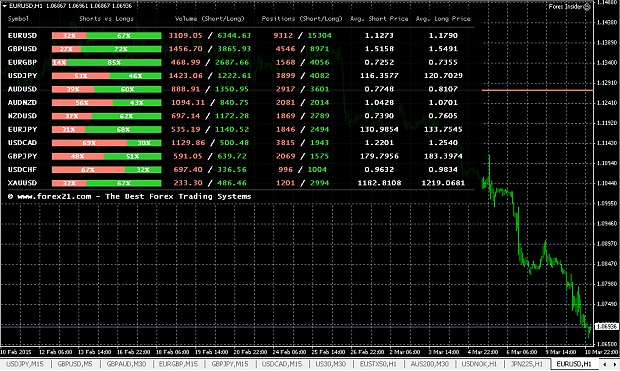Switch to the USDNOK,H1 chart tab
Screen dimensions: 620x371
click(x=480, y=364)
